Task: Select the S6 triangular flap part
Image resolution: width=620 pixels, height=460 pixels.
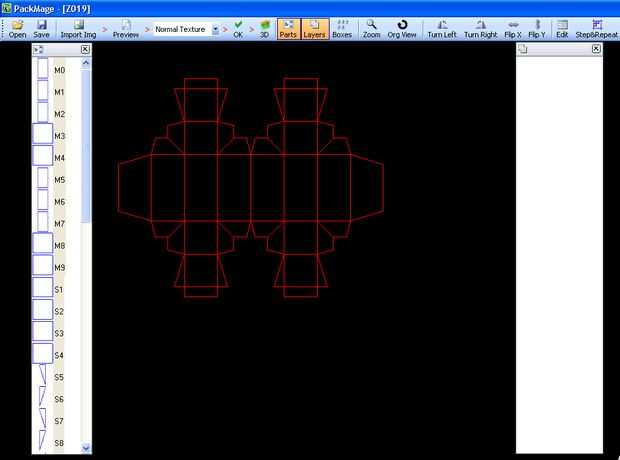Action: coord(42,396)
